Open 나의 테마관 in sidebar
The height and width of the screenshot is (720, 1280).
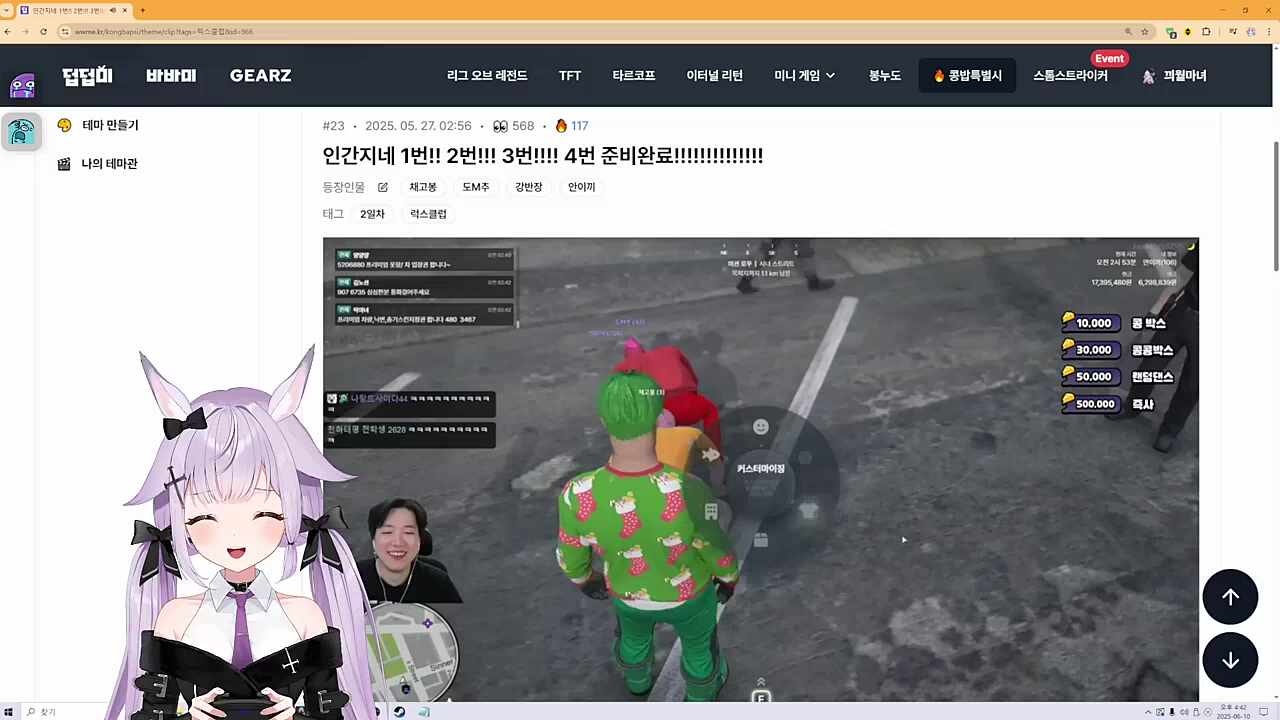(x=97, y=163)
